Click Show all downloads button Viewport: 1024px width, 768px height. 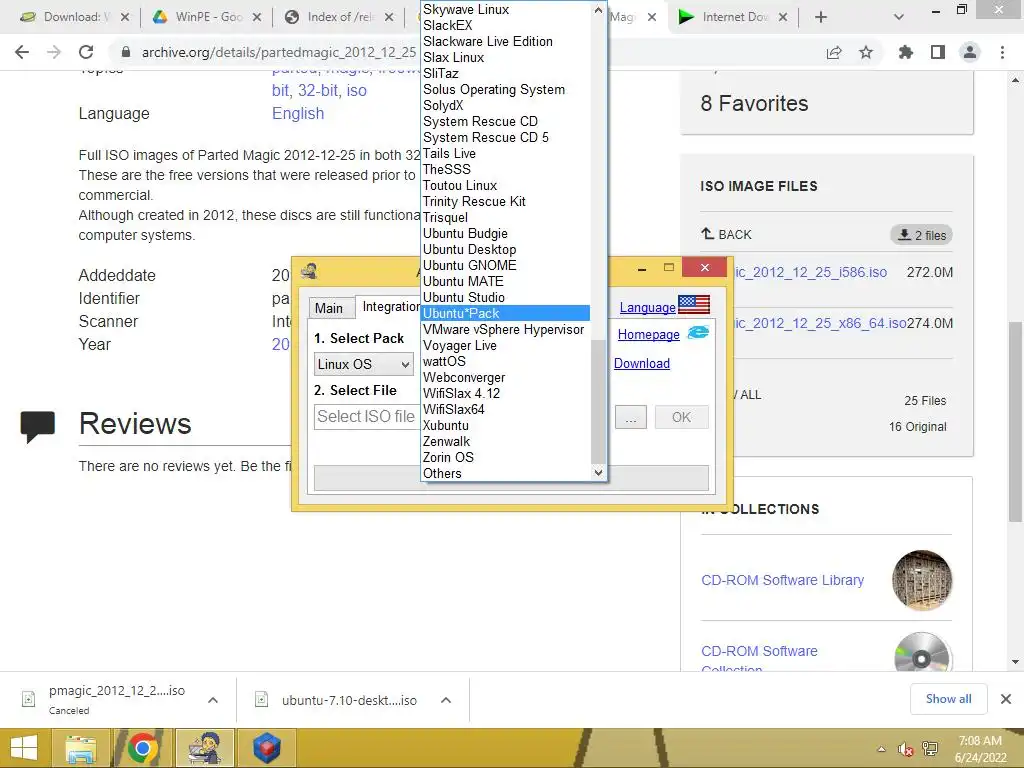(948, 699)
